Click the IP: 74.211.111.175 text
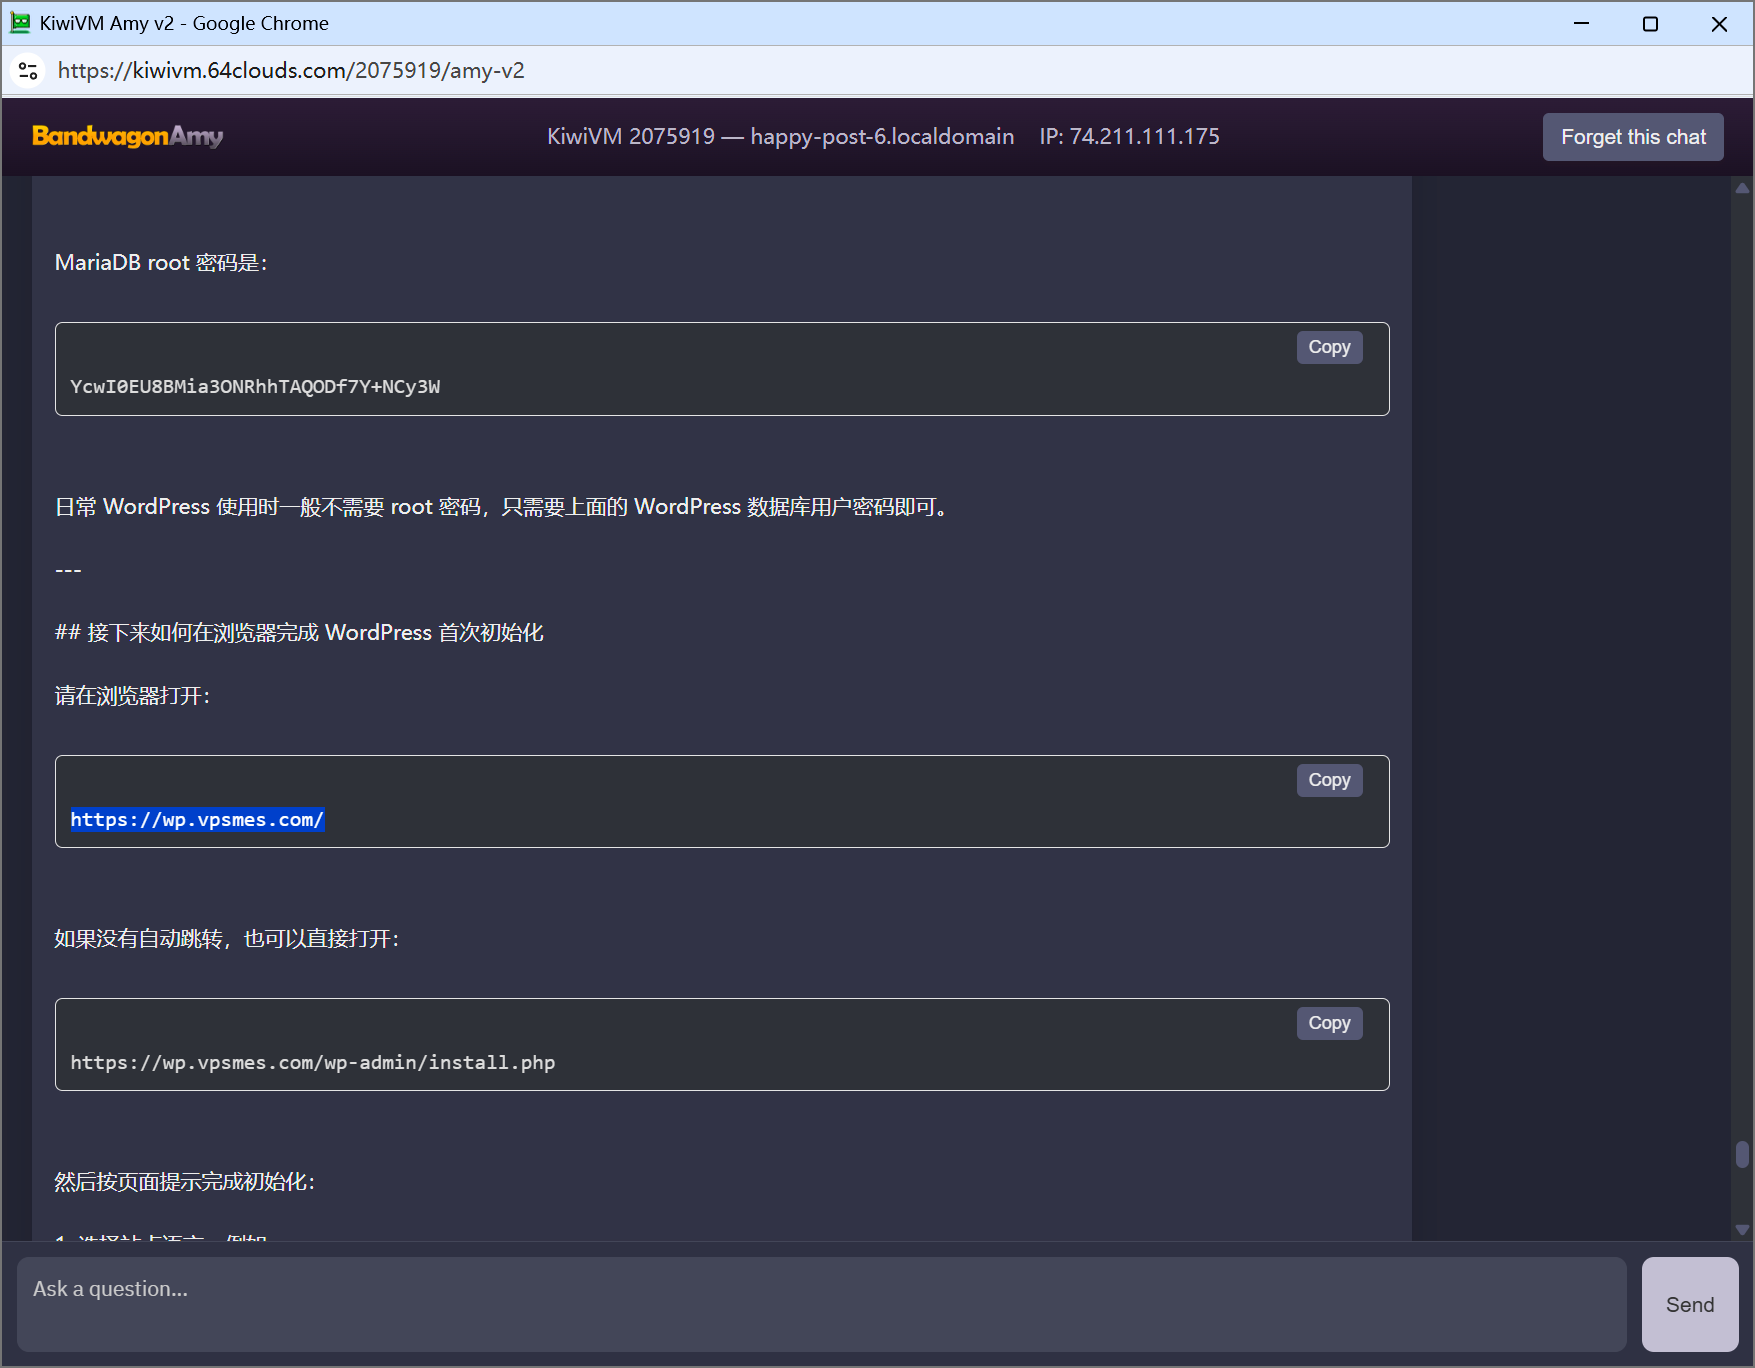Screen dimensions: 1755x1368 tap(1129, 136)
